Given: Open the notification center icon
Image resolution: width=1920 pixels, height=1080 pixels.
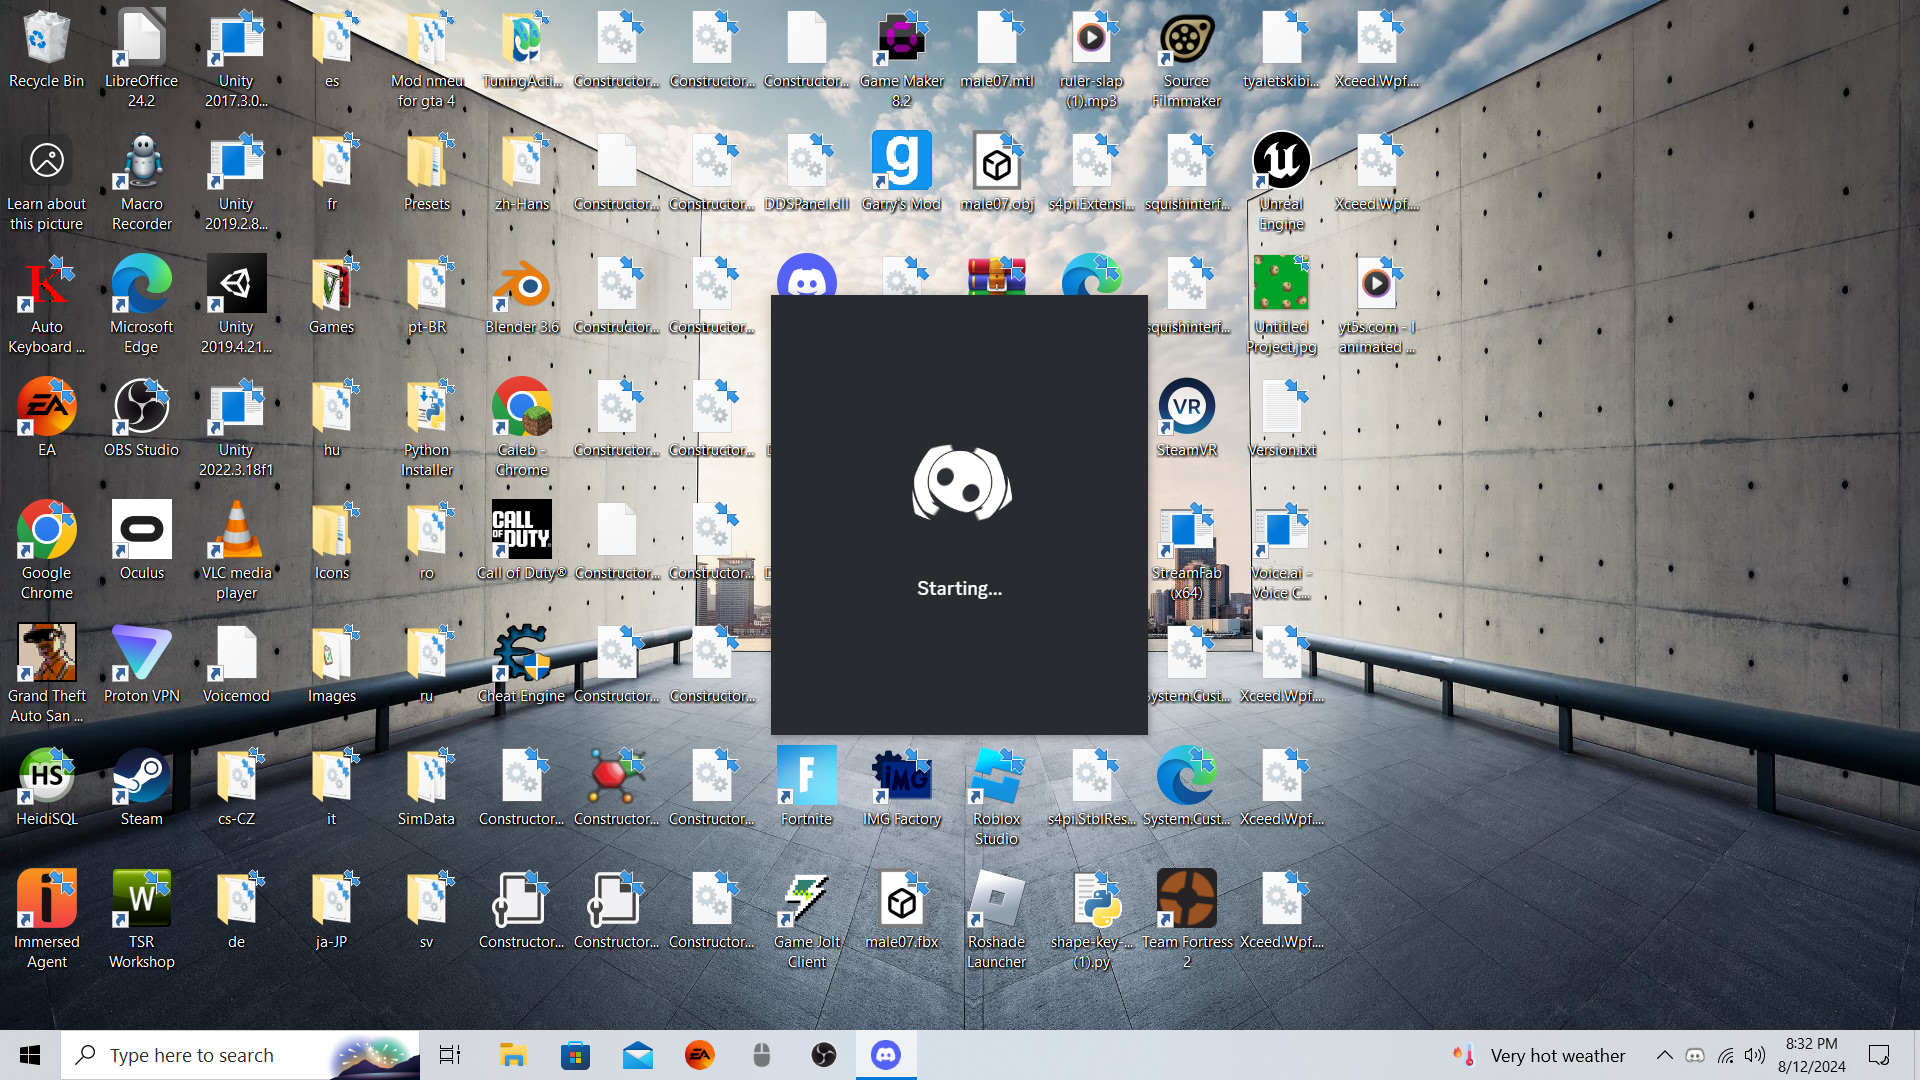Looking at the screenshot, I should [1879, 1055].
